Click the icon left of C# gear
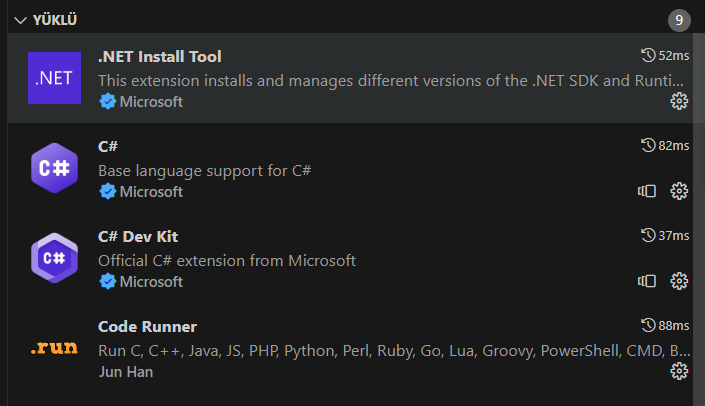 647,191
